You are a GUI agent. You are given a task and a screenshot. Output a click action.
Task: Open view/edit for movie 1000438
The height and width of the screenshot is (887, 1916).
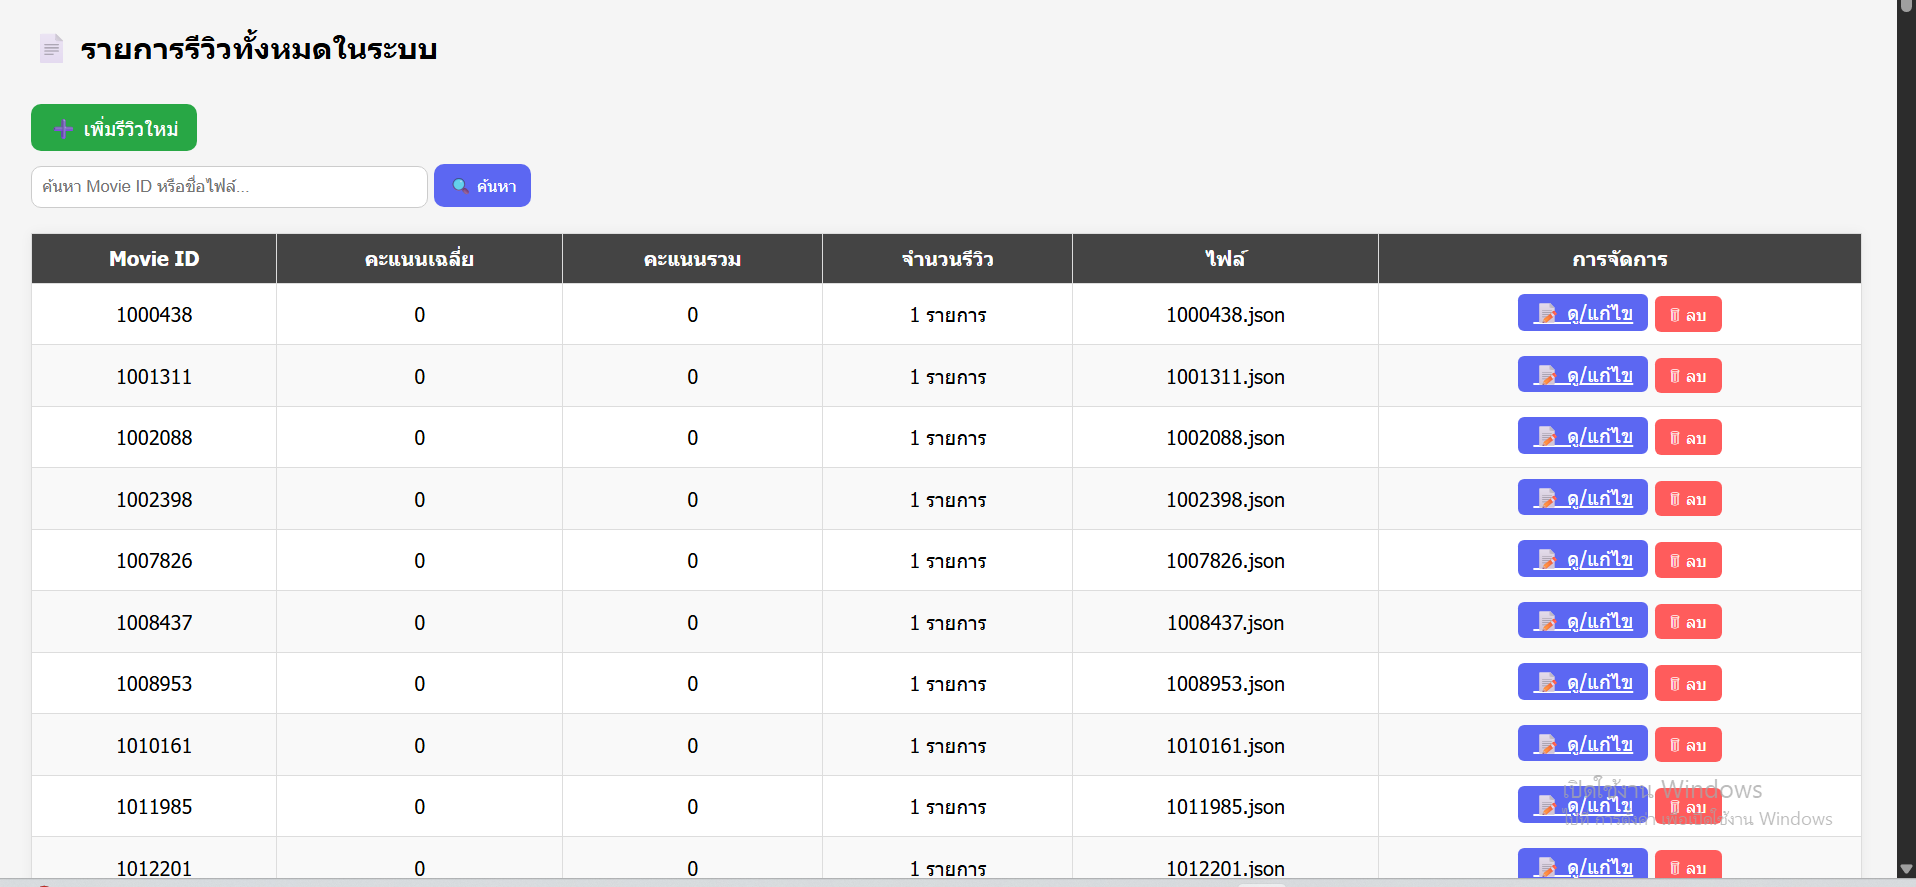point(1582,313)
